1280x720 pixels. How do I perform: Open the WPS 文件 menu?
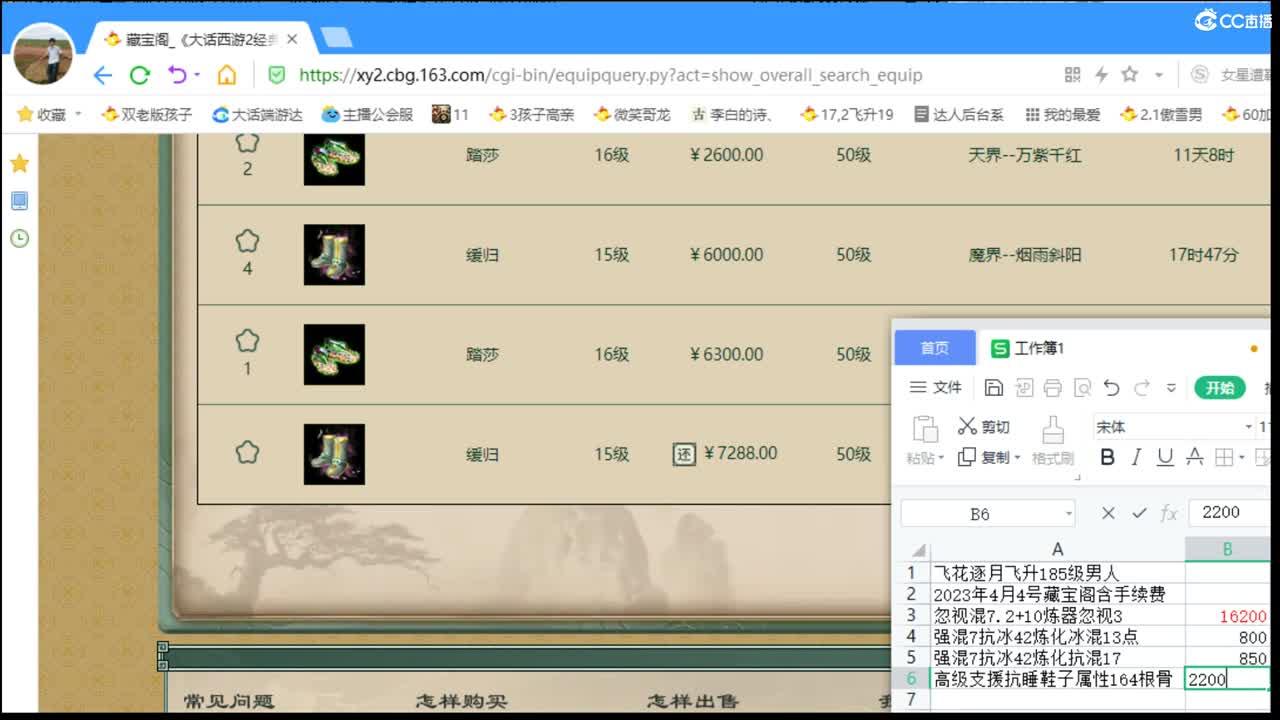935,388
